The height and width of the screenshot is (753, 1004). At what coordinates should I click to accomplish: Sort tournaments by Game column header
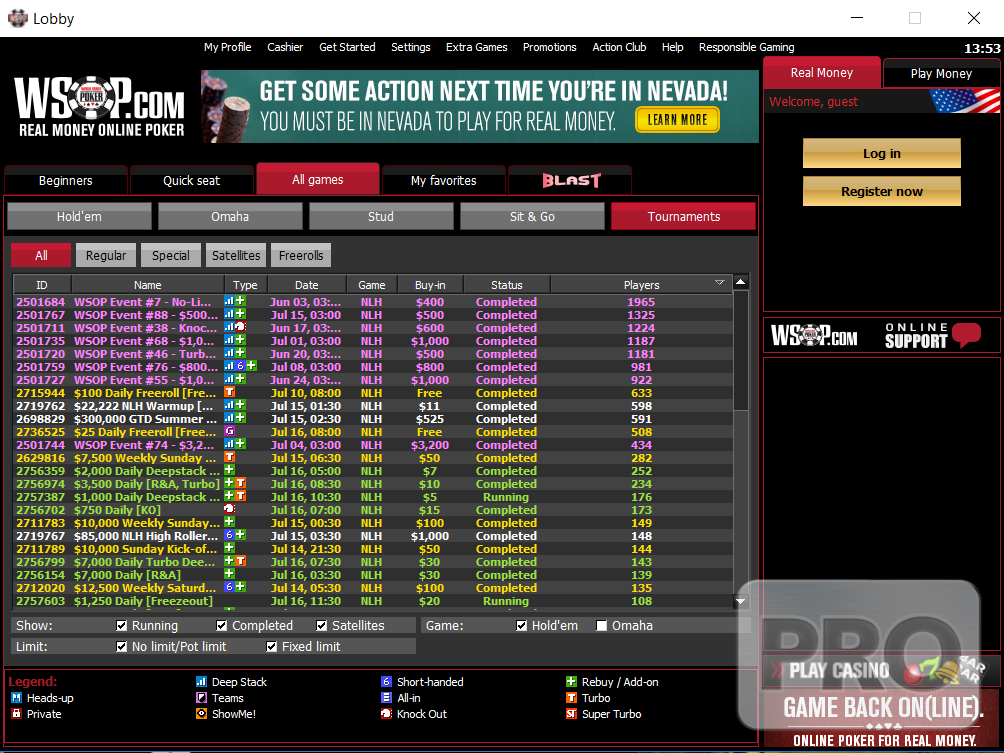point(372,285)
